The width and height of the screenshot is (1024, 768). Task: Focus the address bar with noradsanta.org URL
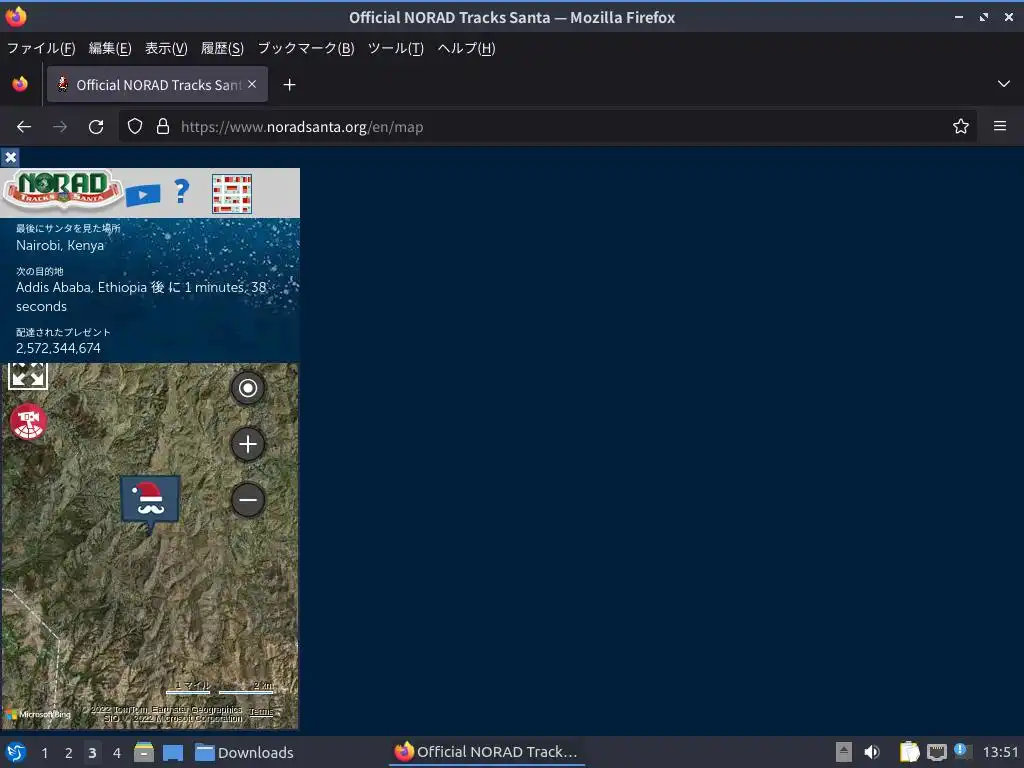tap(547, 127)
